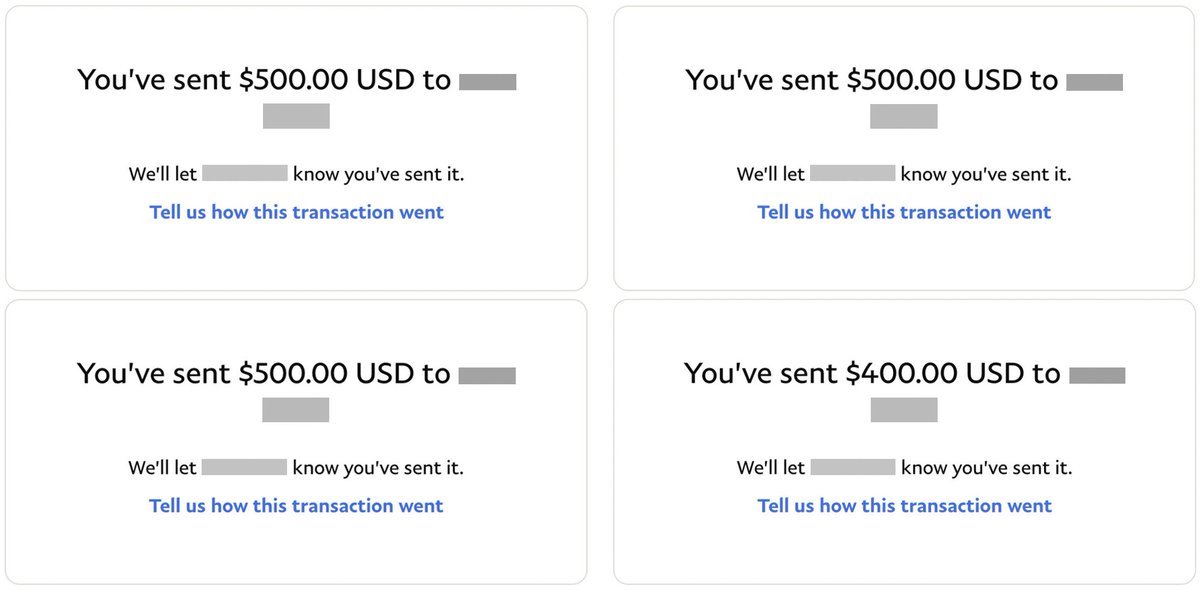This screenshot has height=590, width=1200.
Task: Select the "know you've sent it" text, bottom-left card
Action: tap(378, 468)
